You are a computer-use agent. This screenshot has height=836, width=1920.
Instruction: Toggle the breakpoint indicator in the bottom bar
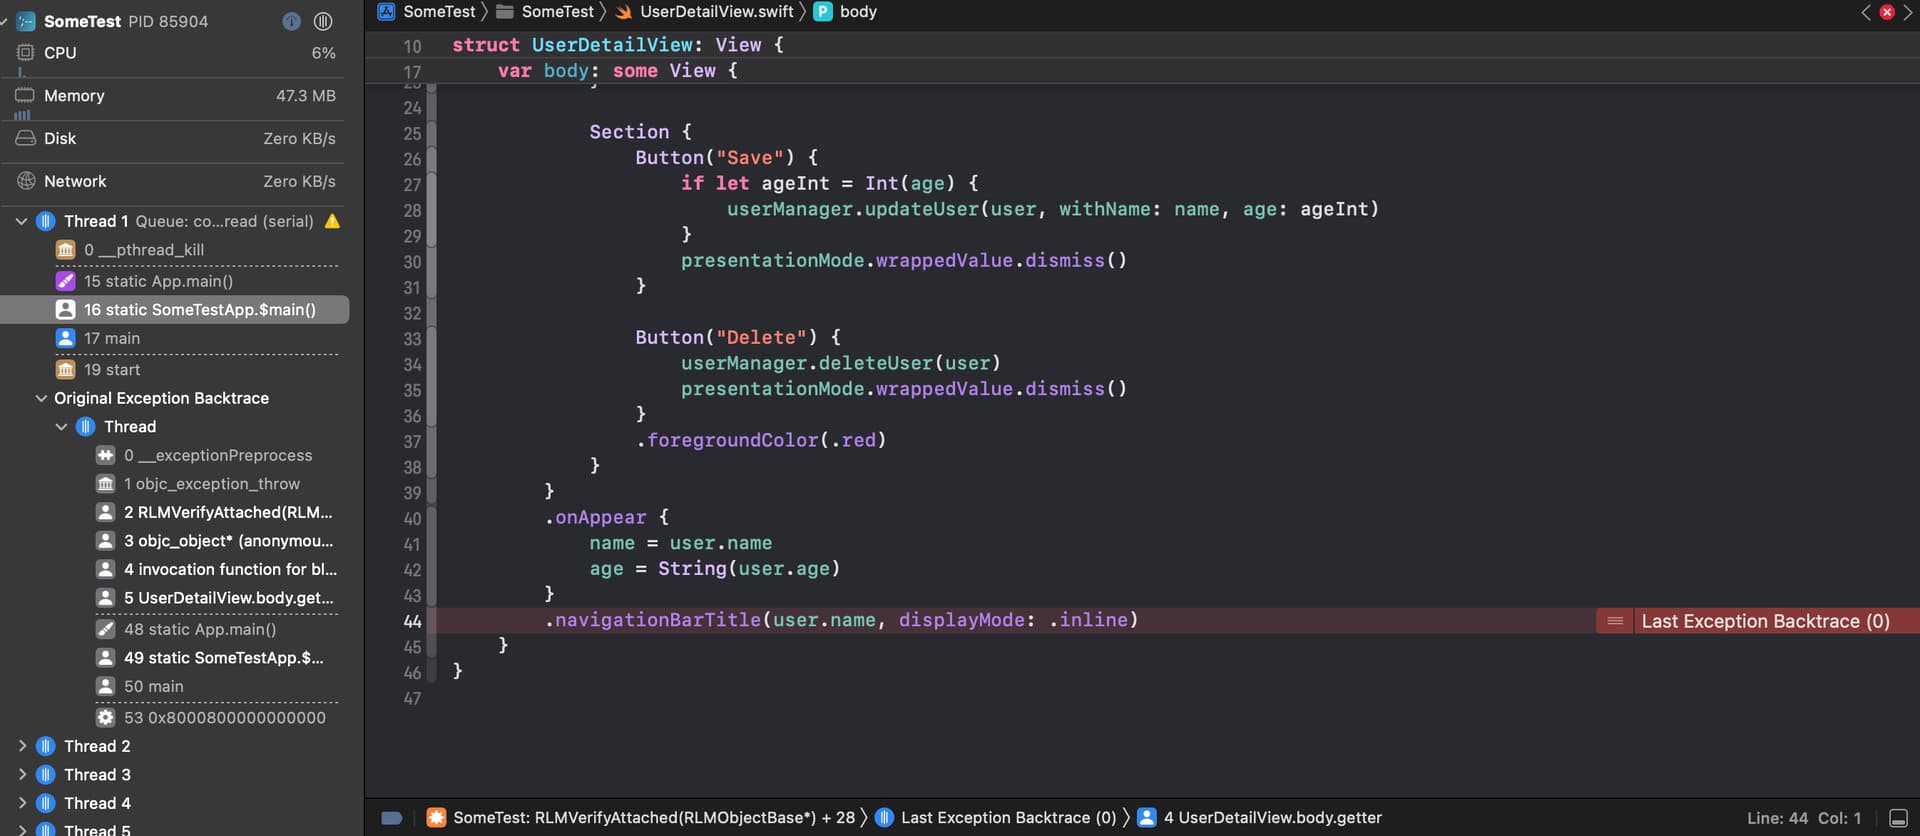tap(392, 818)
